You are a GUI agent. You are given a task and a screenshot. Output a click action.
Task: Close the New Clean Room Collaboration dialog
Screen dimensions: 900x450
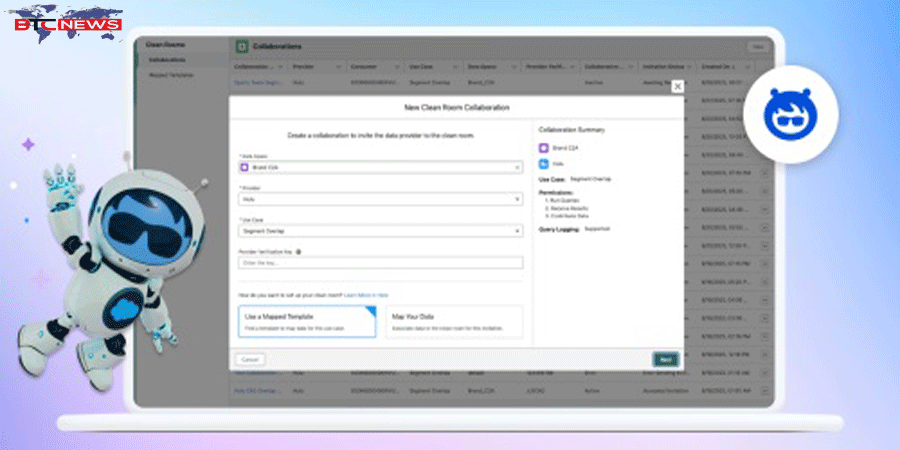pos(677,87)
